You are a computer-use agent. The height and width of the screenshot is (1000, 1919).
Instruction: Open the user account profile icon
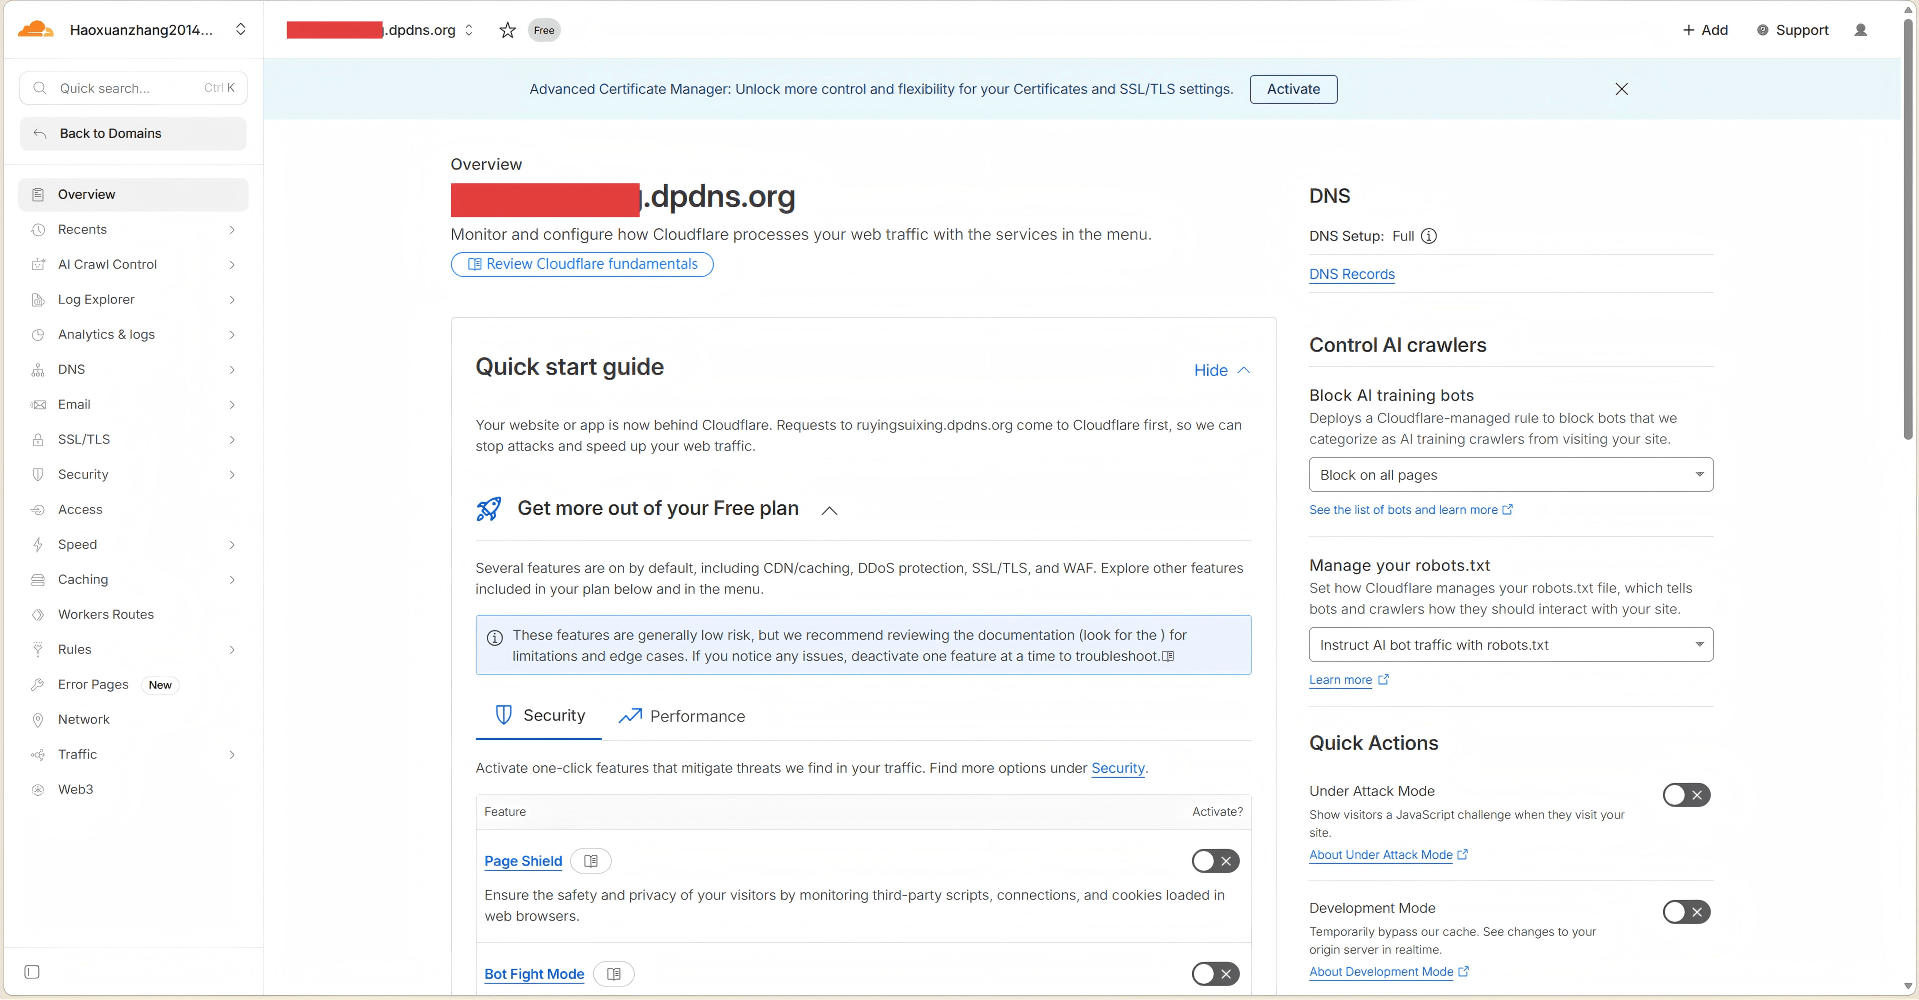click(x=1860, y=30)
